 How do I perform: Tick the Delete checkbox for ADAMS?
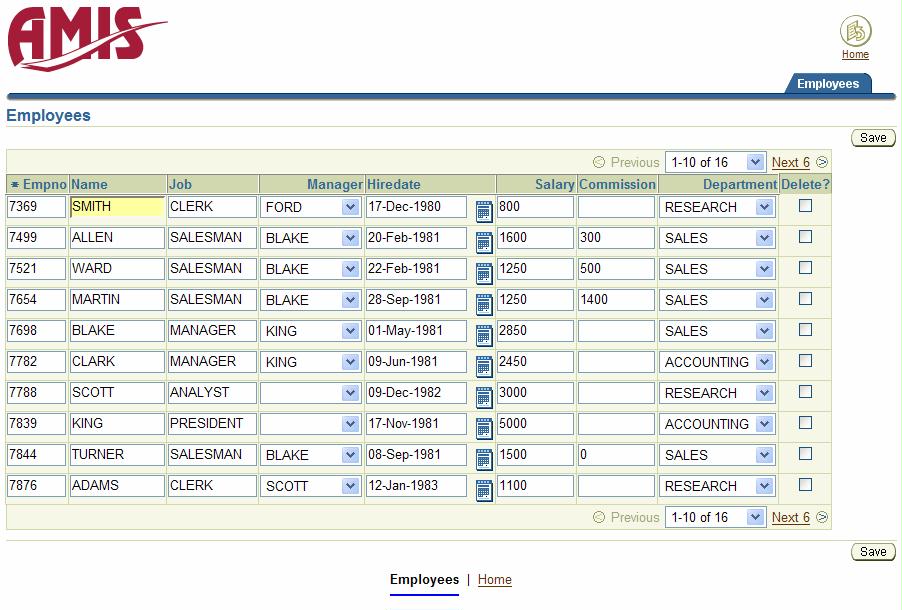pos(805,485)
